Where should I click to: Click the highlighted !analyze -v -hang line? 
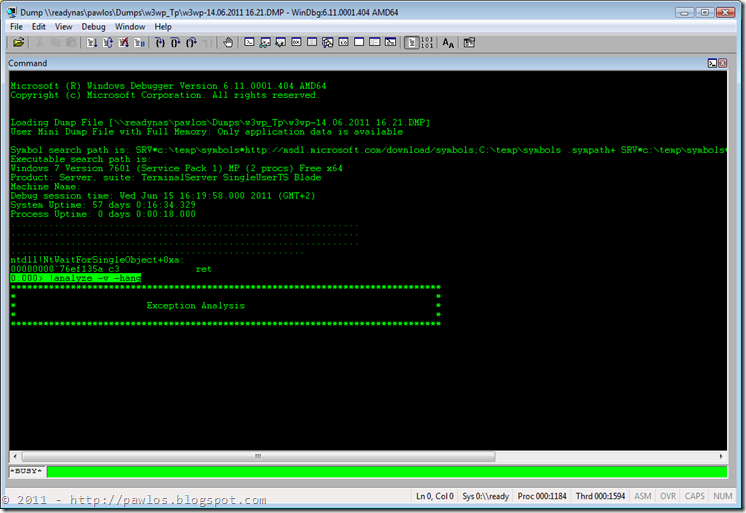(x=76, y=278)
